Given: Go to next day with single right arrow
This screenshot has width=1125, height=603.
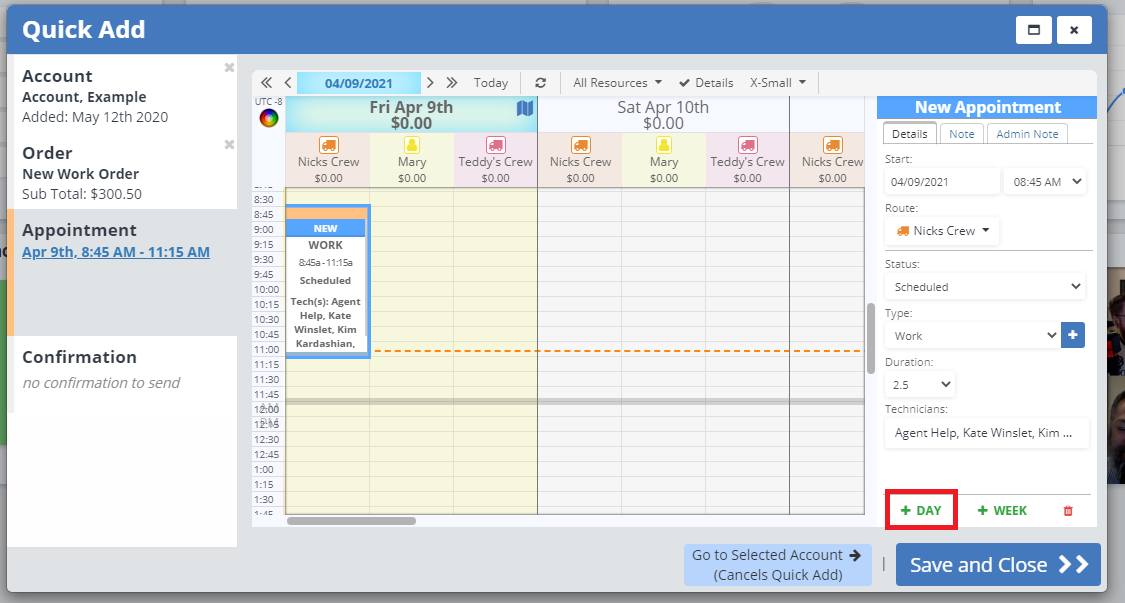Looking at the screenshot, I should pos(430,83).
